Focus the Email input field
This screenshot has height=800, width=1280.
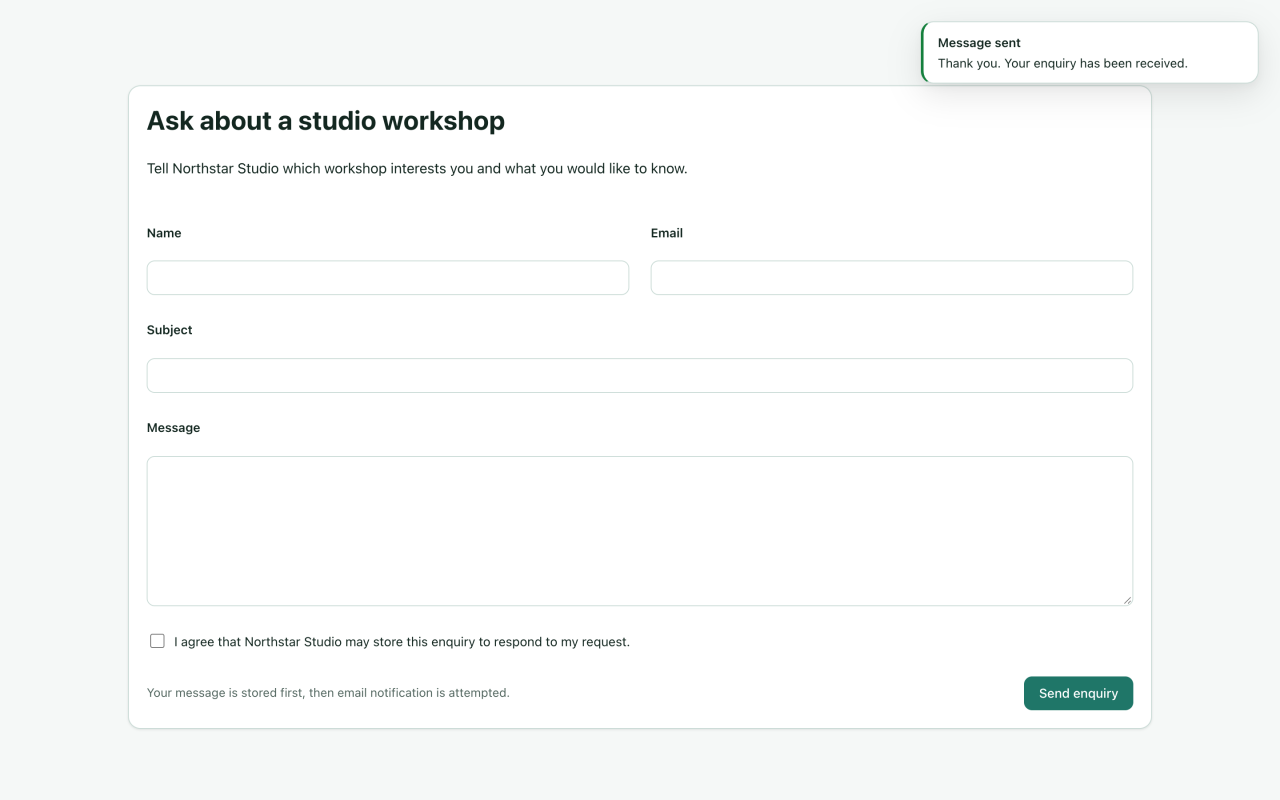tap(892, 278)
